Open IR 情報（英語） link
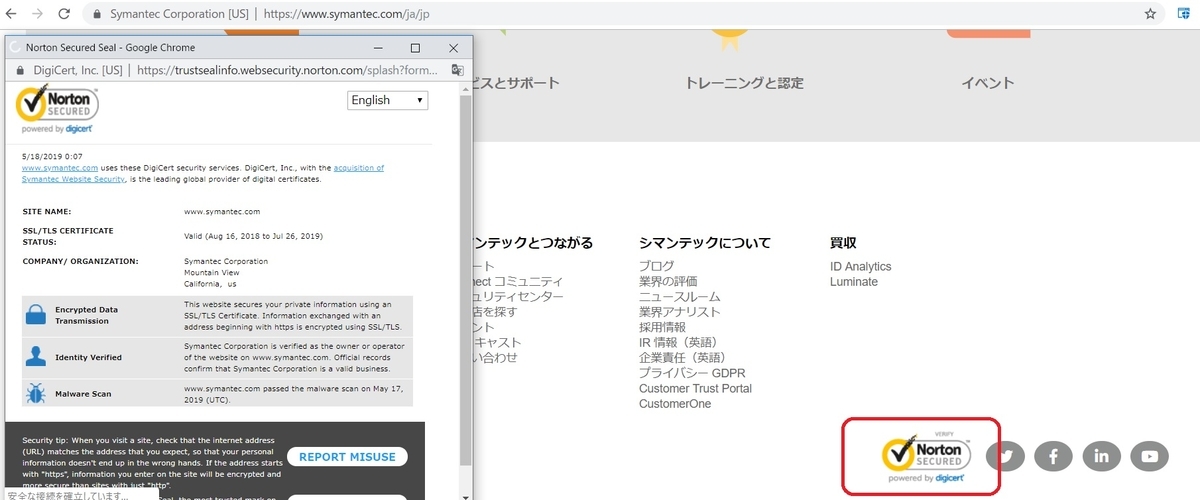 click(682, 342)
